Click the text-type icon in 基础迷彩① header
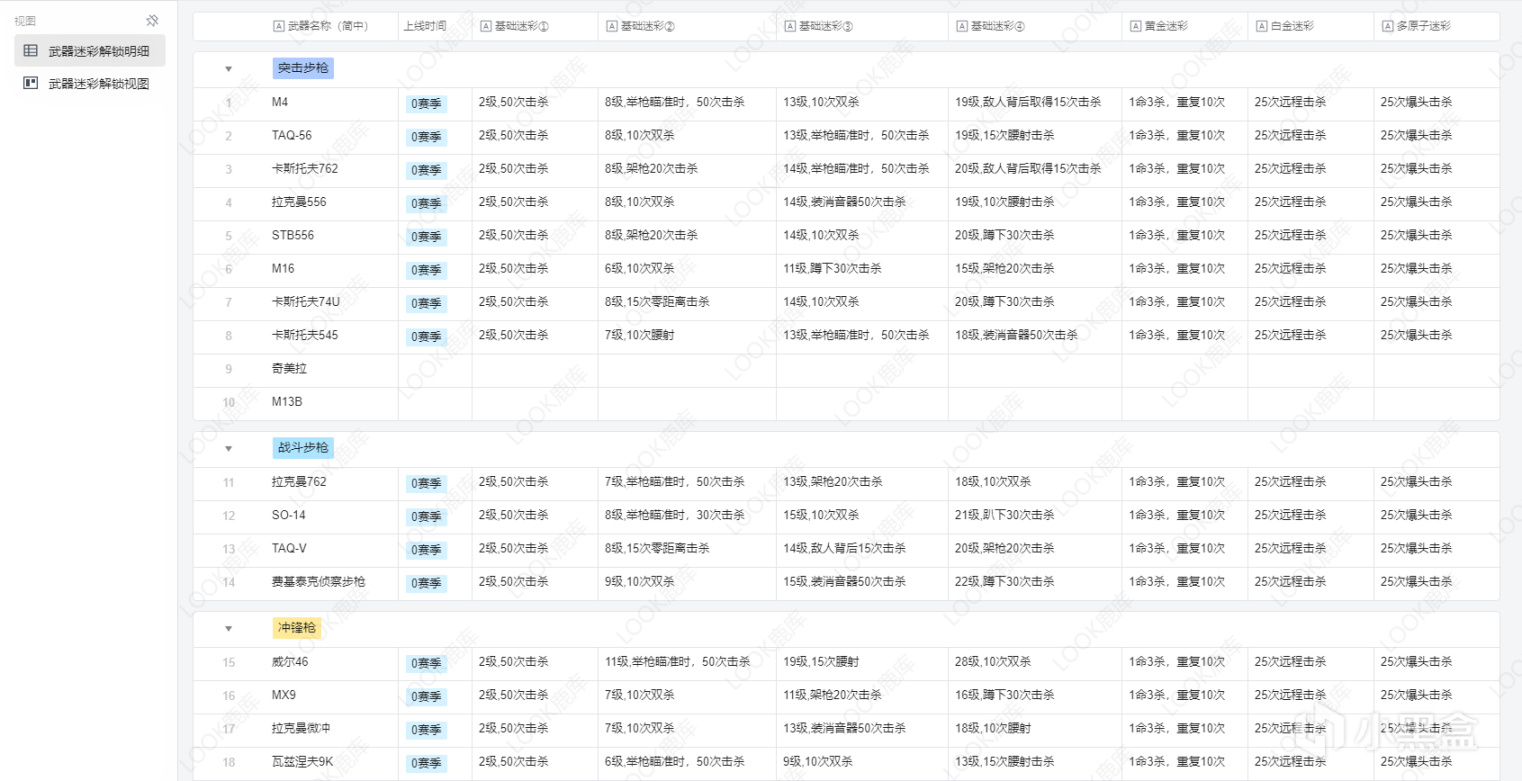The height and width of the screenshot is (781, 1522). click(x=485, y=27)
